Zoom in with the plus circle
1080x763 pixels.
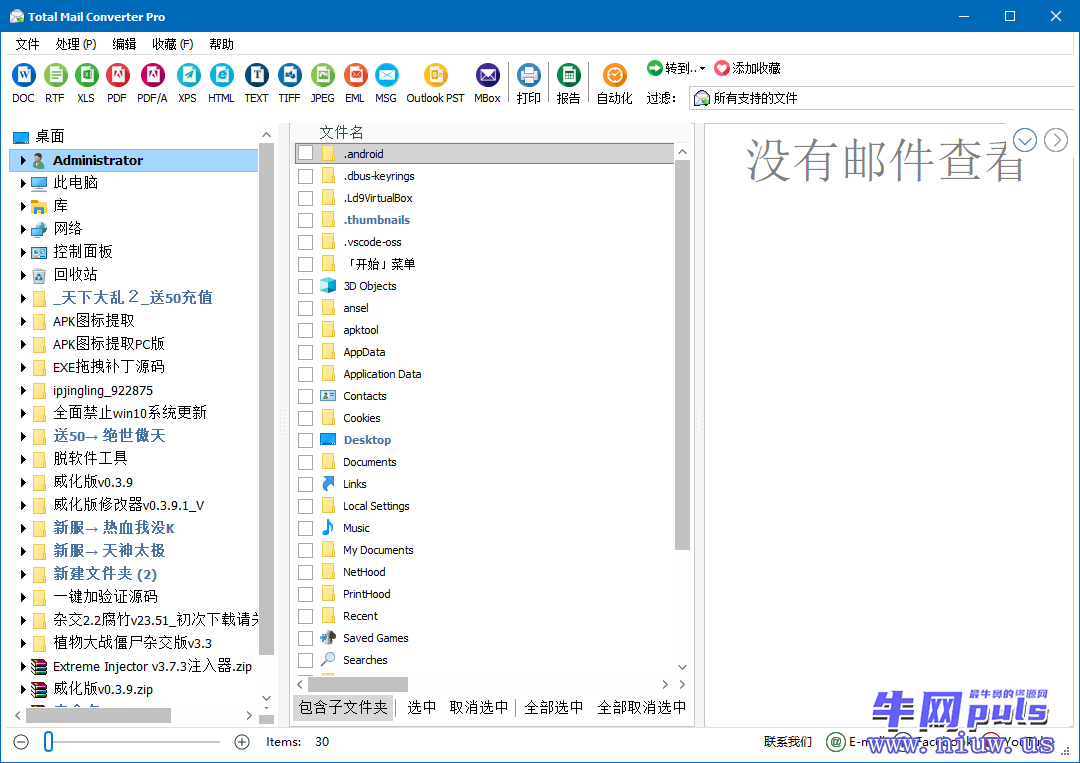click(242, 742)
